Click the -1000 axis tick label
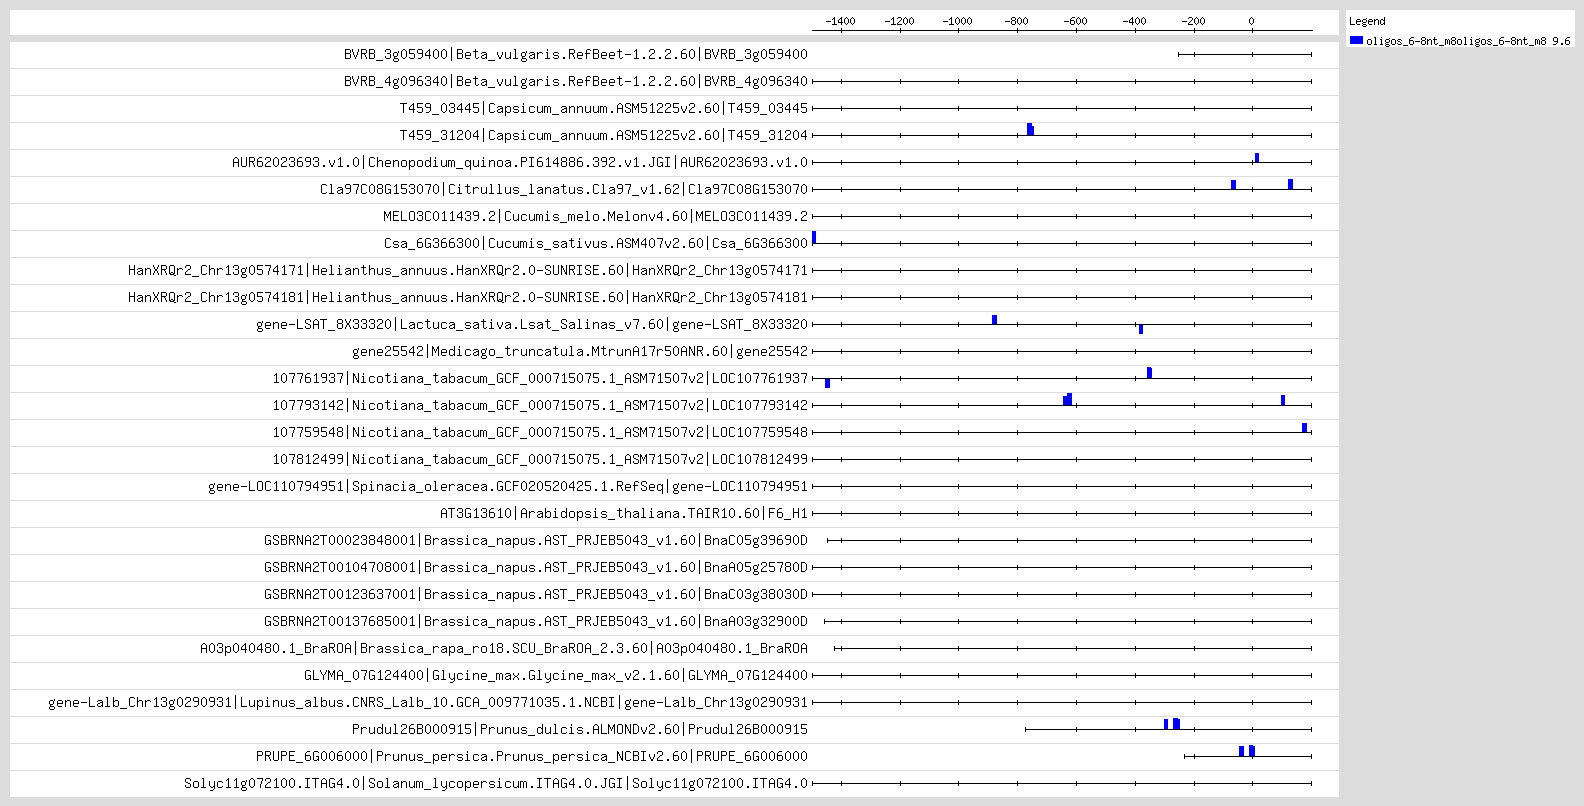The image size is (1584, 806). coord(957,21)
